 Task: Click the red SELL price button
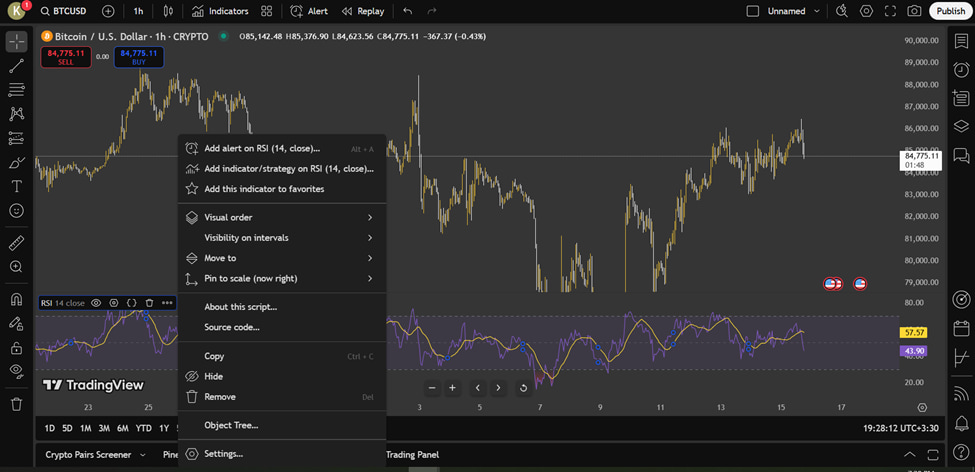point(66,57)
